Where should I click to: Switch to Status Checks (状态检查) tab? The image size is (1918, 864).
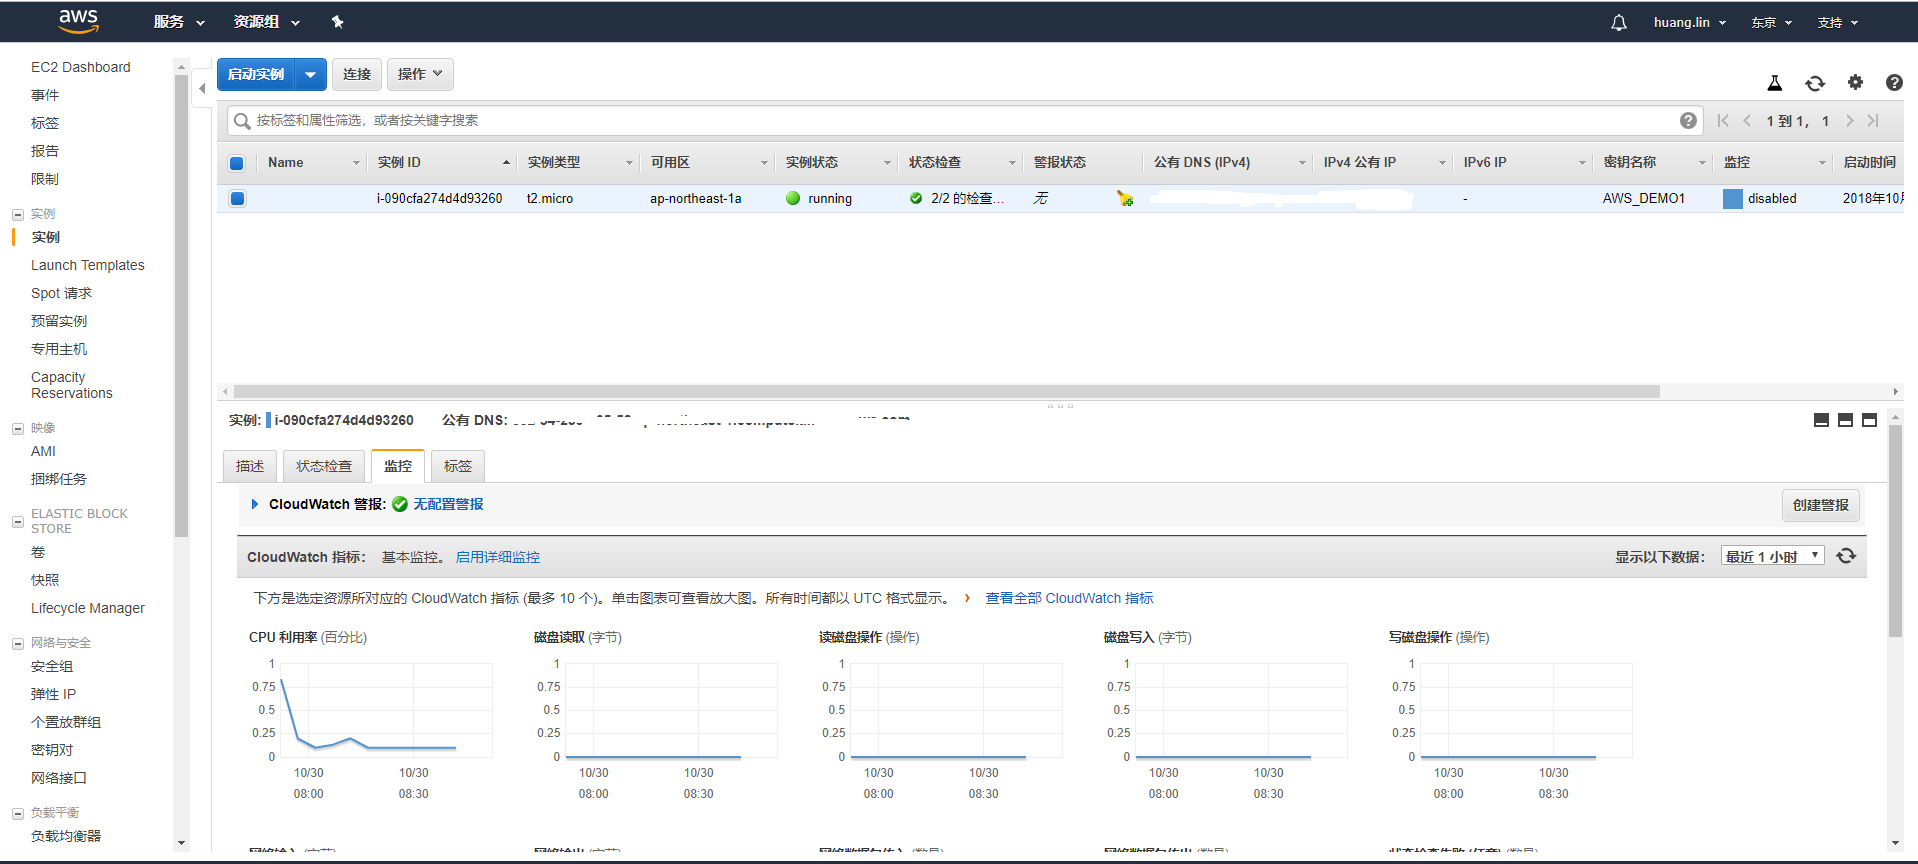pyautogui.click(x=324, y=466)
